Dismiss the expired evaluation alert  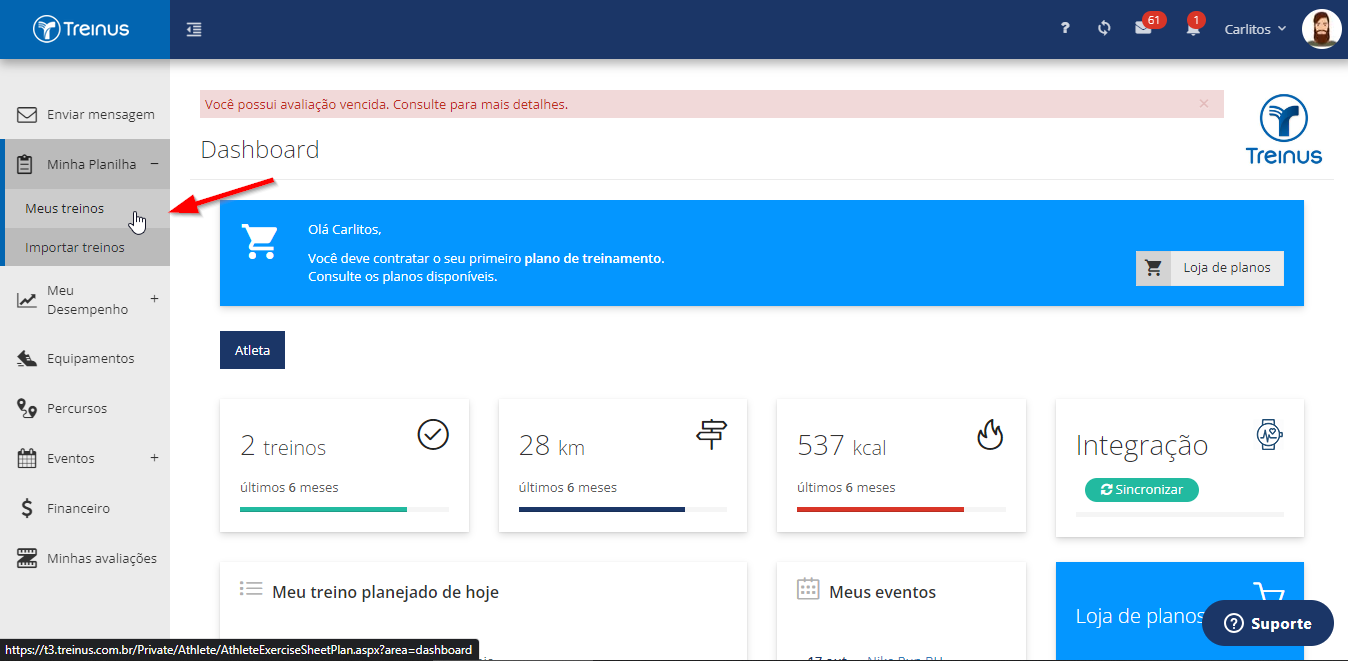[x=1204, y=103]
